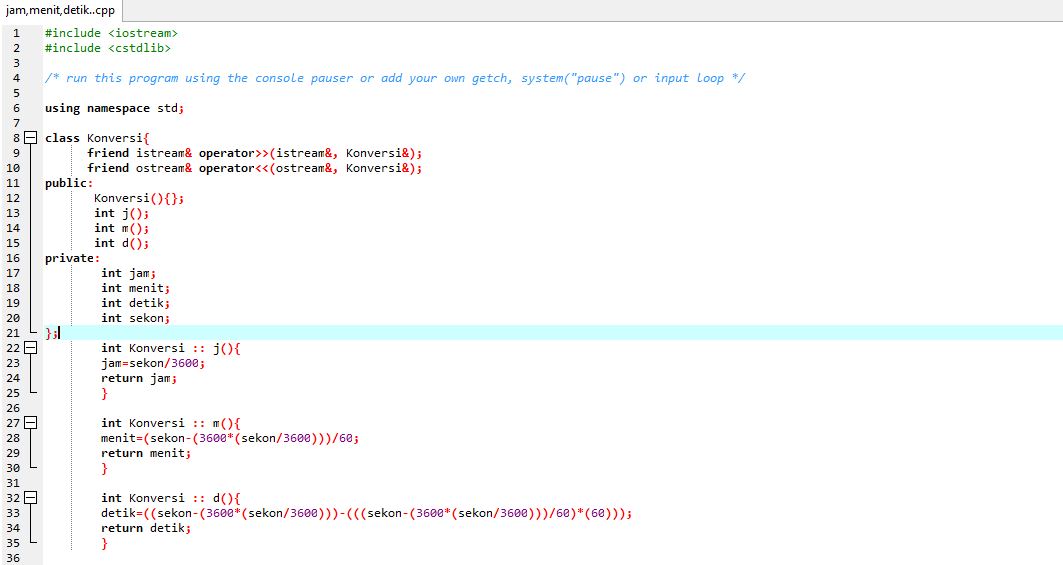The image size is (1063, 565).
Task: Click the 'int jam;' member line
Action: (129, 273)
